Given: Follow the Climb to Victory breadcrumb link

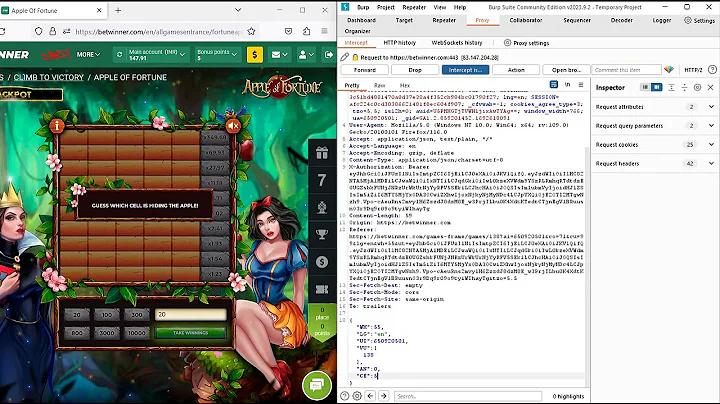Looking at the screenshot, I should tap(49, 77).
